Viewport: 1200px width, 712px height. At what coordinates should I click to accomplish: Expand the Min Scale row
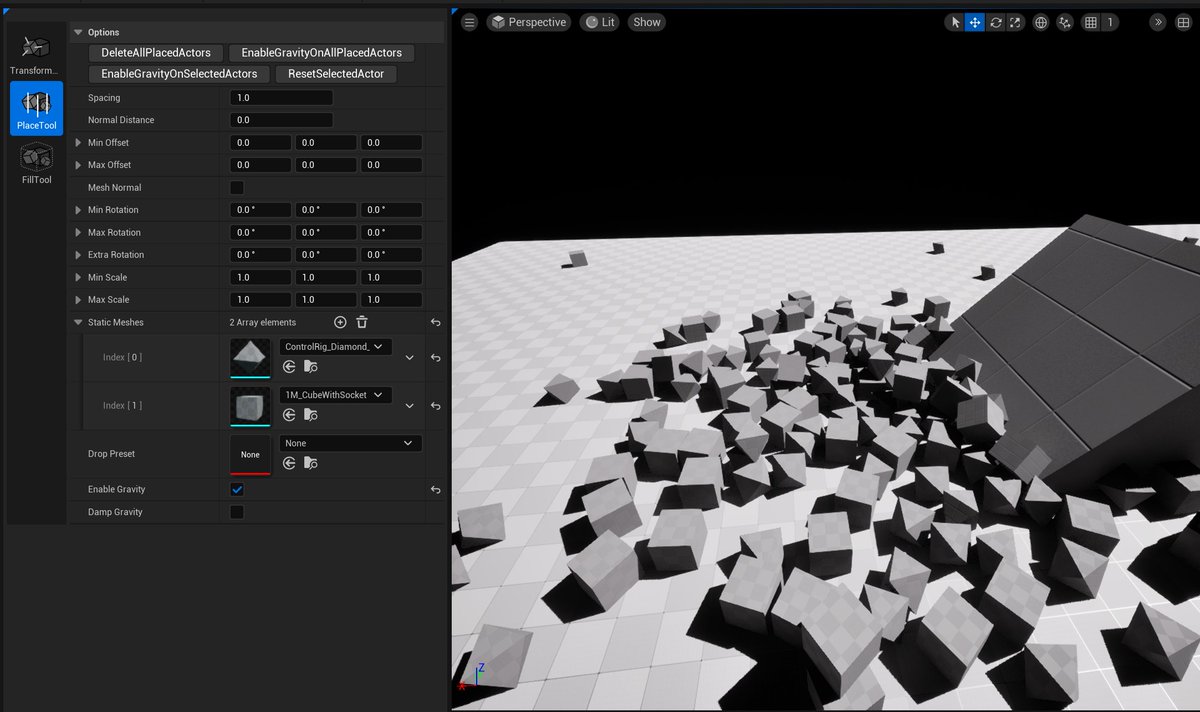[78, 277]
